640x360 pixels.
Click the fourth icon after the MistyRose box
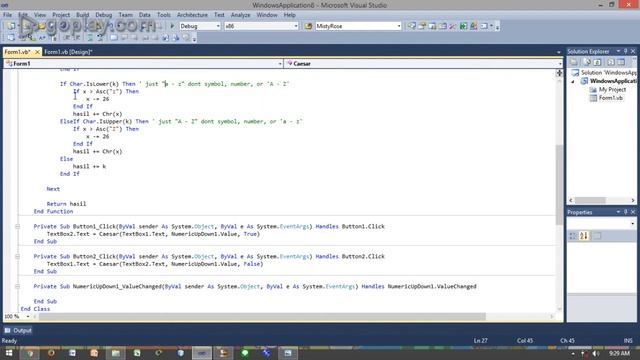[443, 26]
